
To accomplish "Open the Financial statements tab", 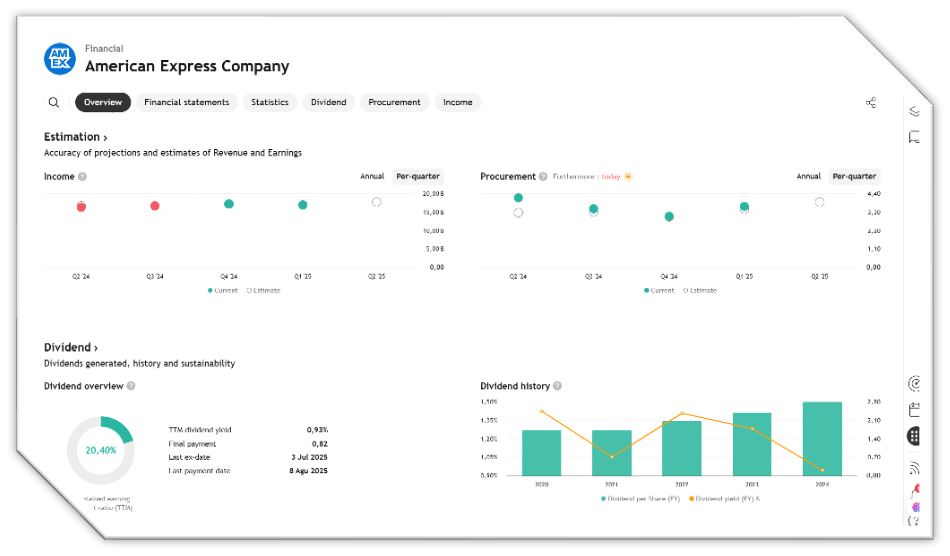I will [187, 102].
